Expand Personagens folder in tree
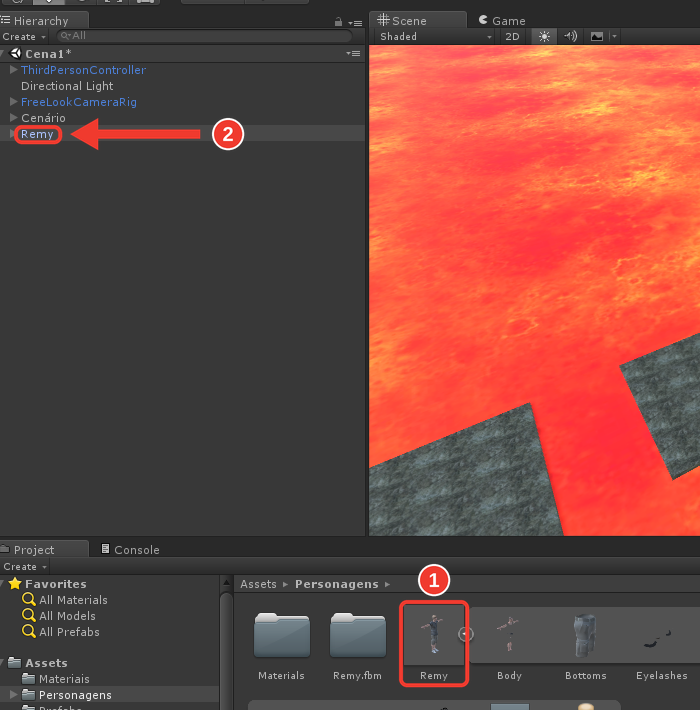 (14, 694)
